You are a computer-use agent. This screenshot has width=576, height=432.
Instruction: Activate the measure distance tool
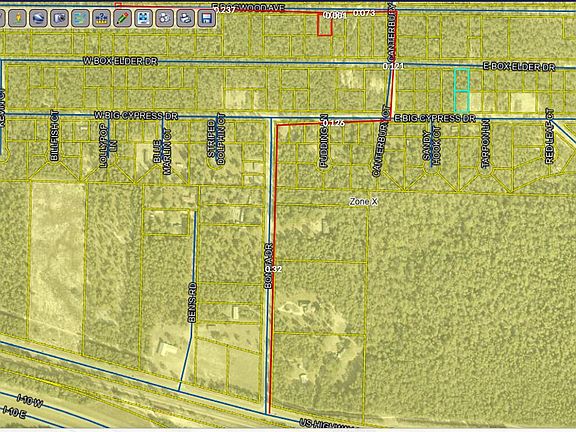[101, 18]
